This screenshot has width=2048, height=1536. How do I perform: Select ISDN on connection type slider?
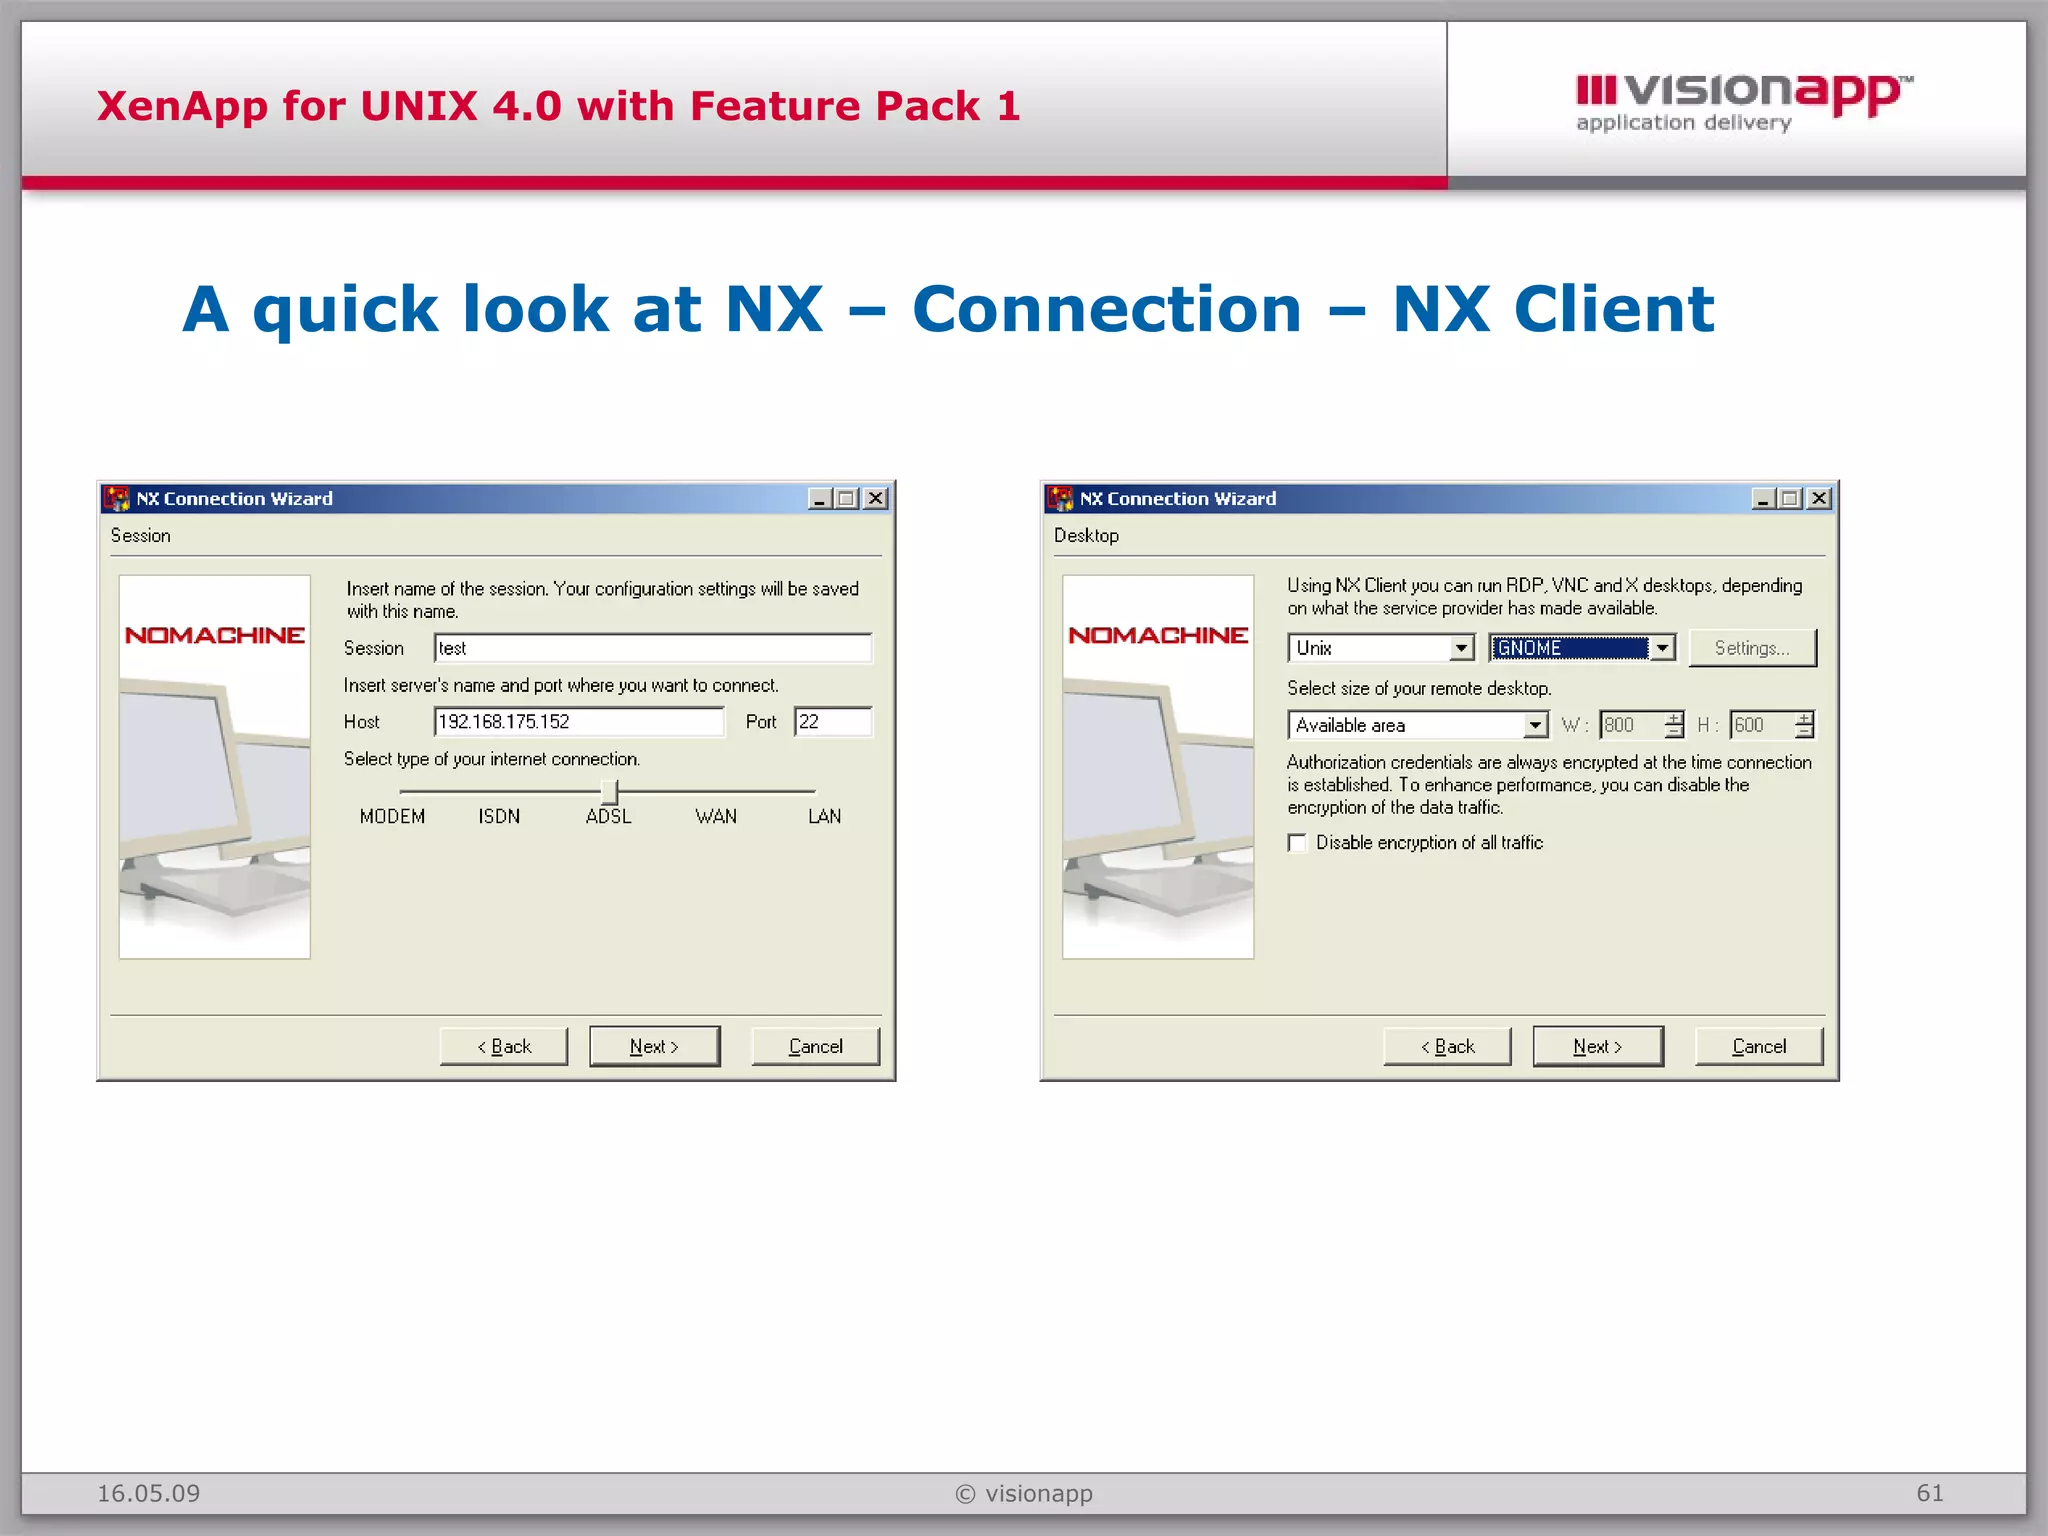click(x=499, y=817)
